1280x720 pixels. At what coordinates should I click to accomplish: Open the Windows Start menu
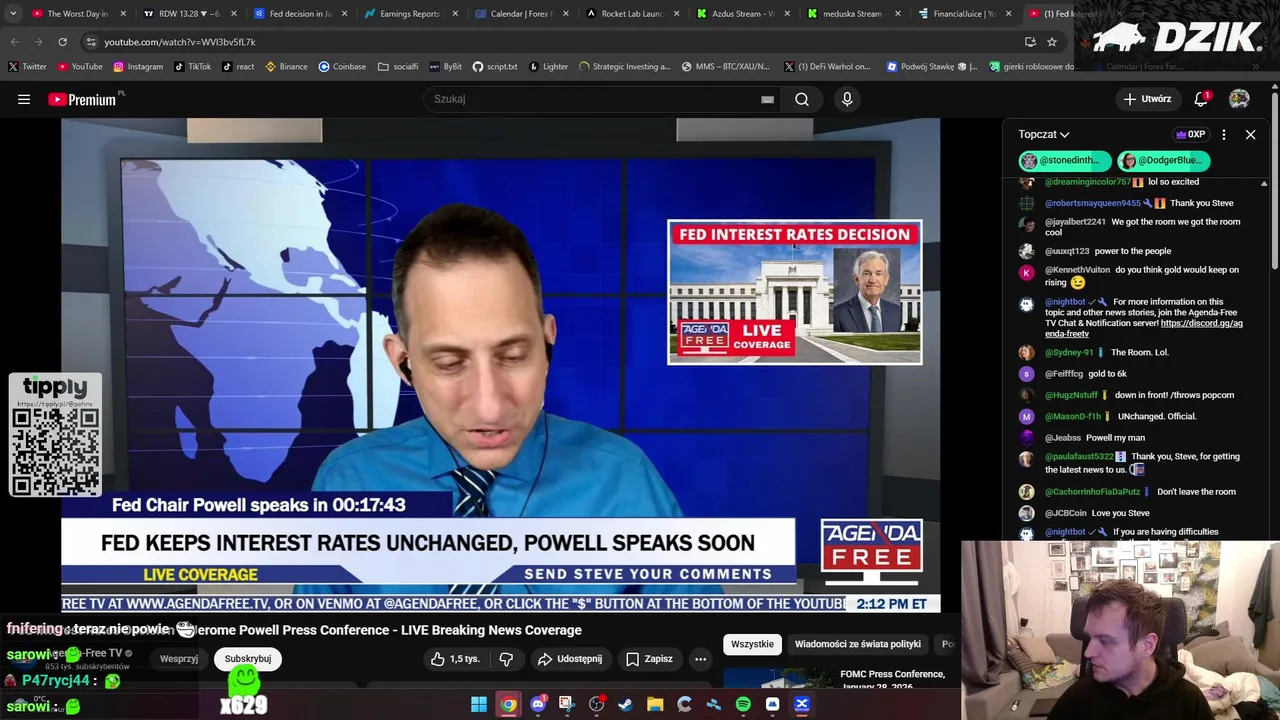[479, 705]
